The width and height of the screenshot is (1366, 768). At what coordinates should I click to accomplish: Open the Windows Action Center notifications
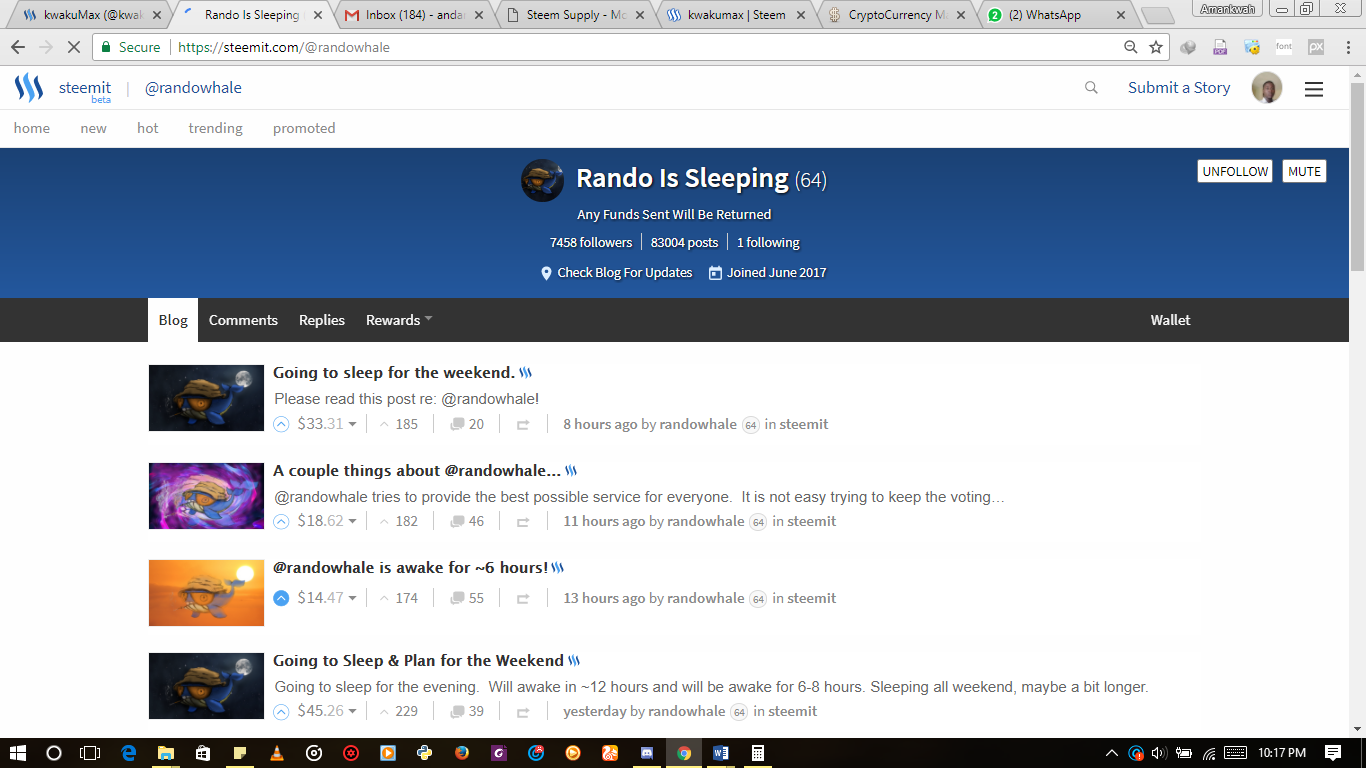coord(1333,753)
